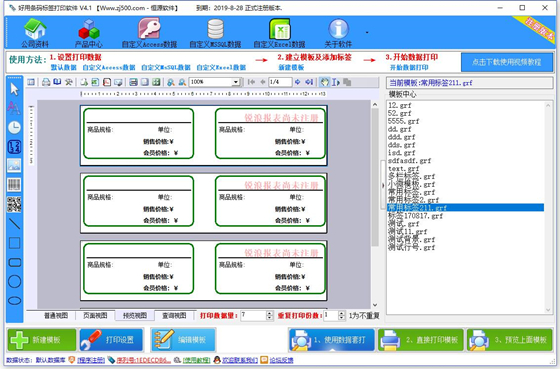The image size is (560, 369).
Task: Click the Excel export icon in preview toolbar
Action: pyautogui.click(x=95, y=82)
